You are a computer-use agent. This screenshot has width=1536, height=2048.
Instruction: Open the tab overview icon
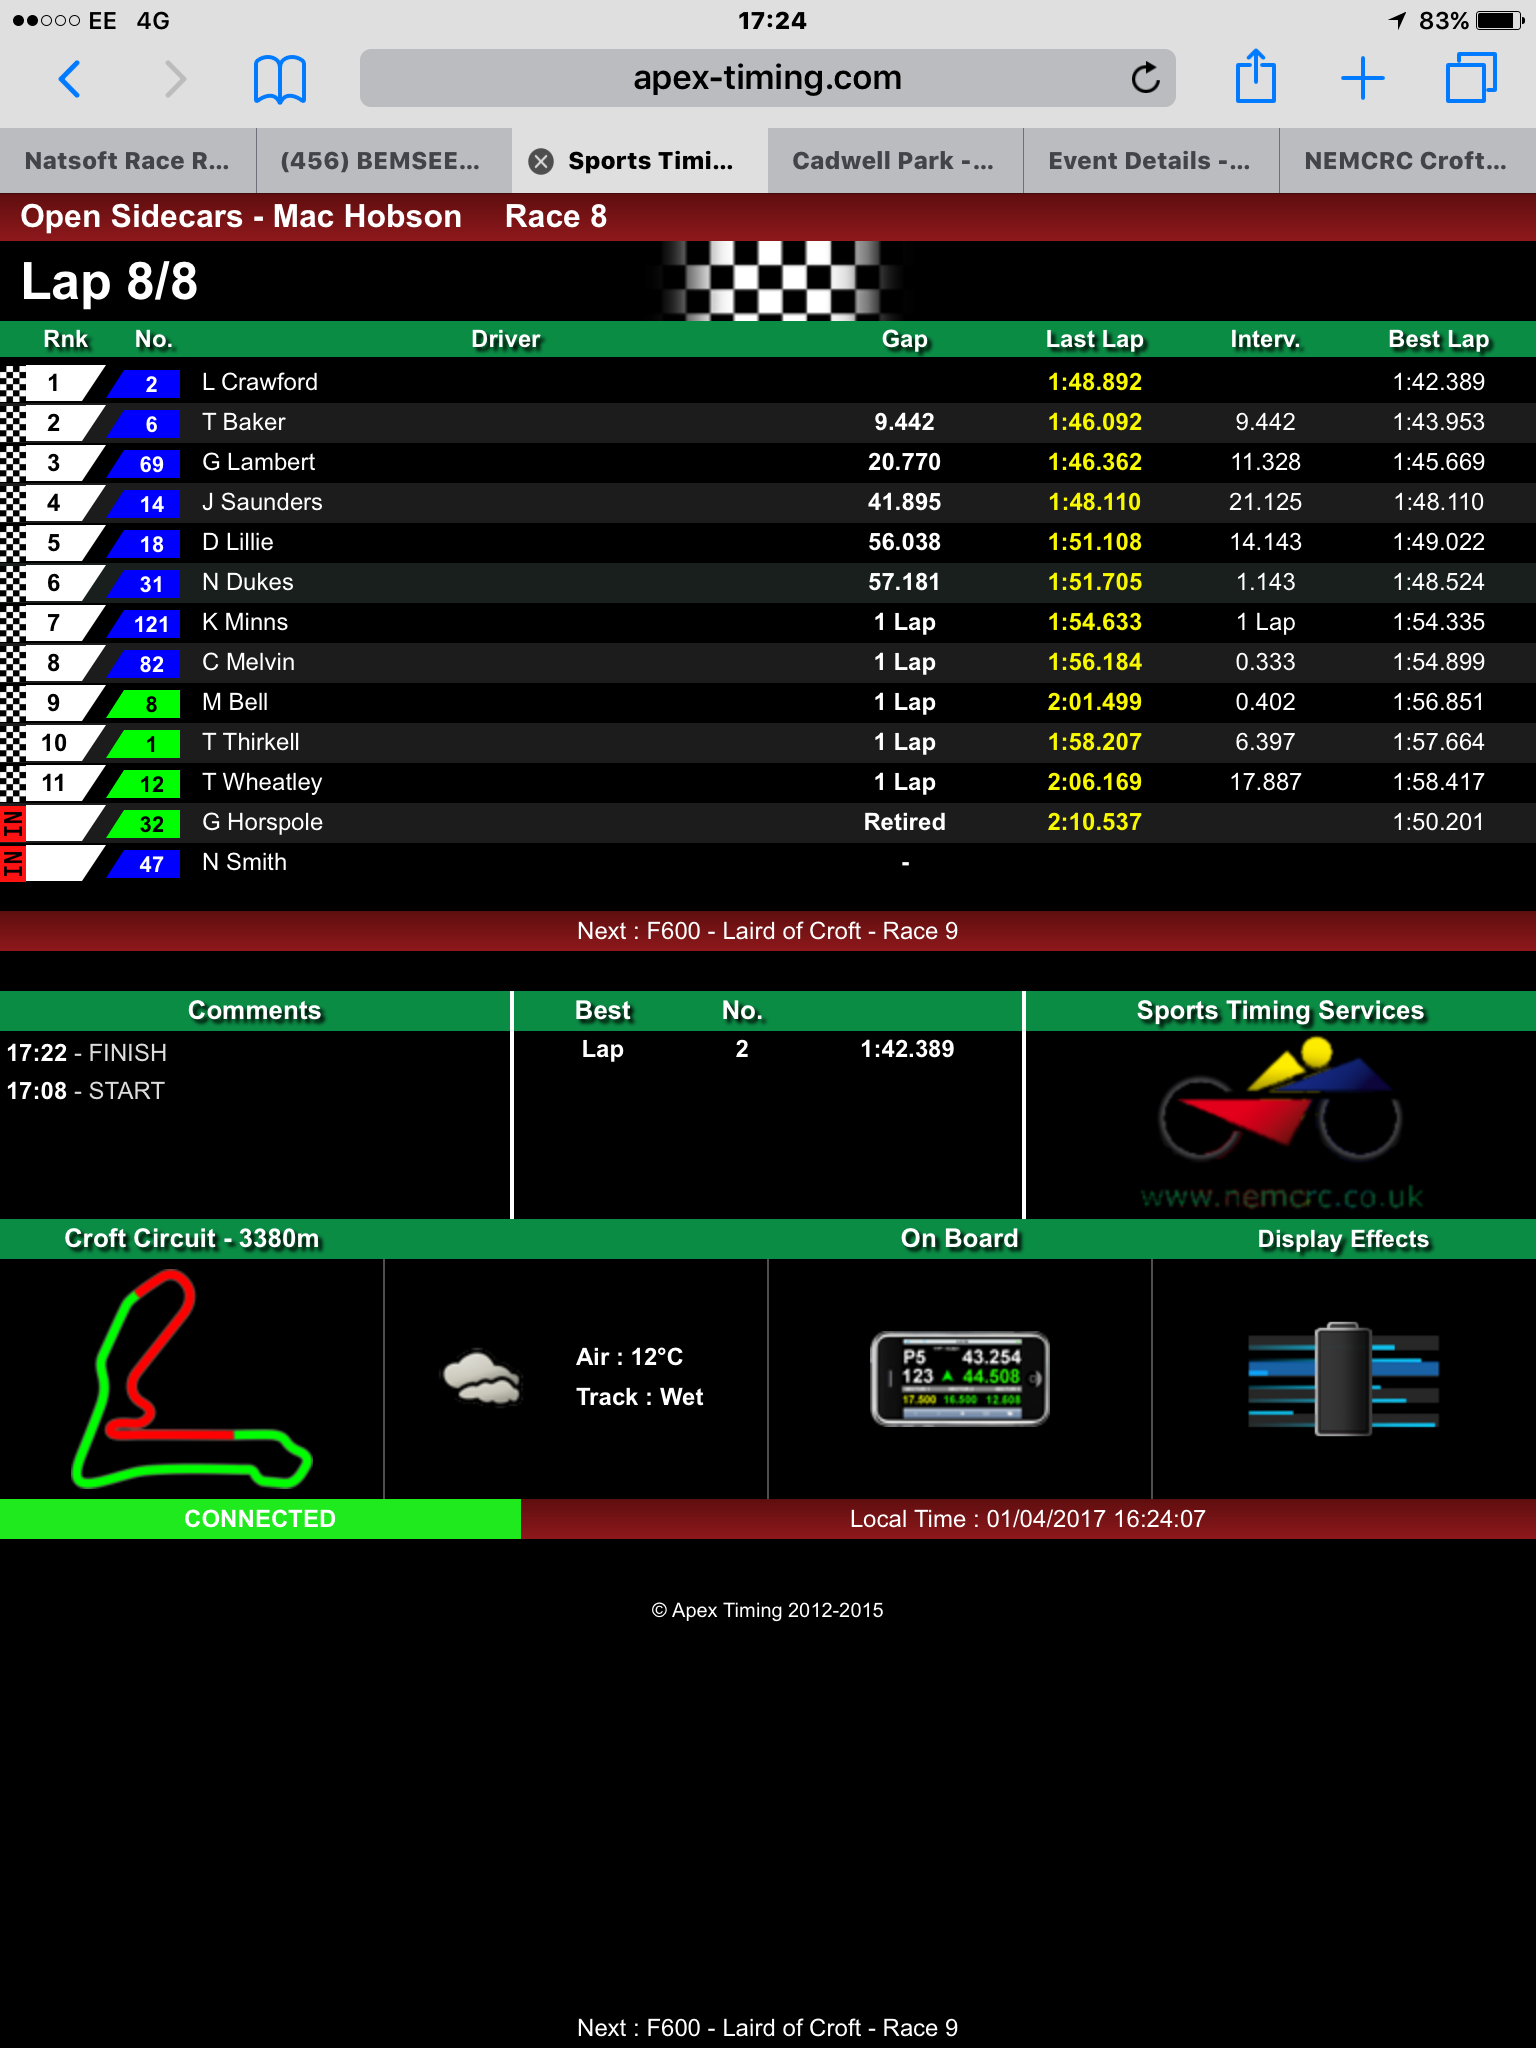tap(1471, 78)
